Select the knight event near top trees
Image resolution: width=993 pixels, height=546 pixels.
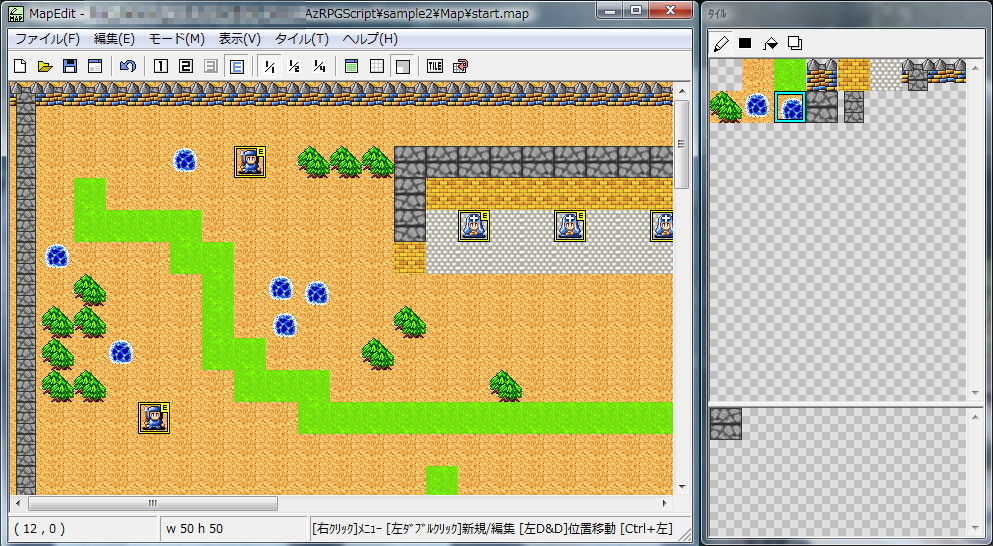click(x=250, y=162)
